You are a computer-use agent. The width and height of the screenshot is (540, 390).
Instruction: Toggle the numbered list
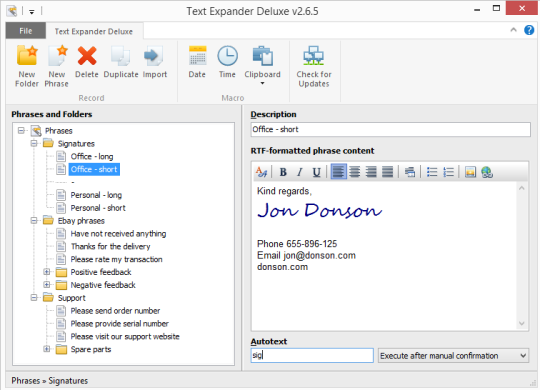pos(448,172)
